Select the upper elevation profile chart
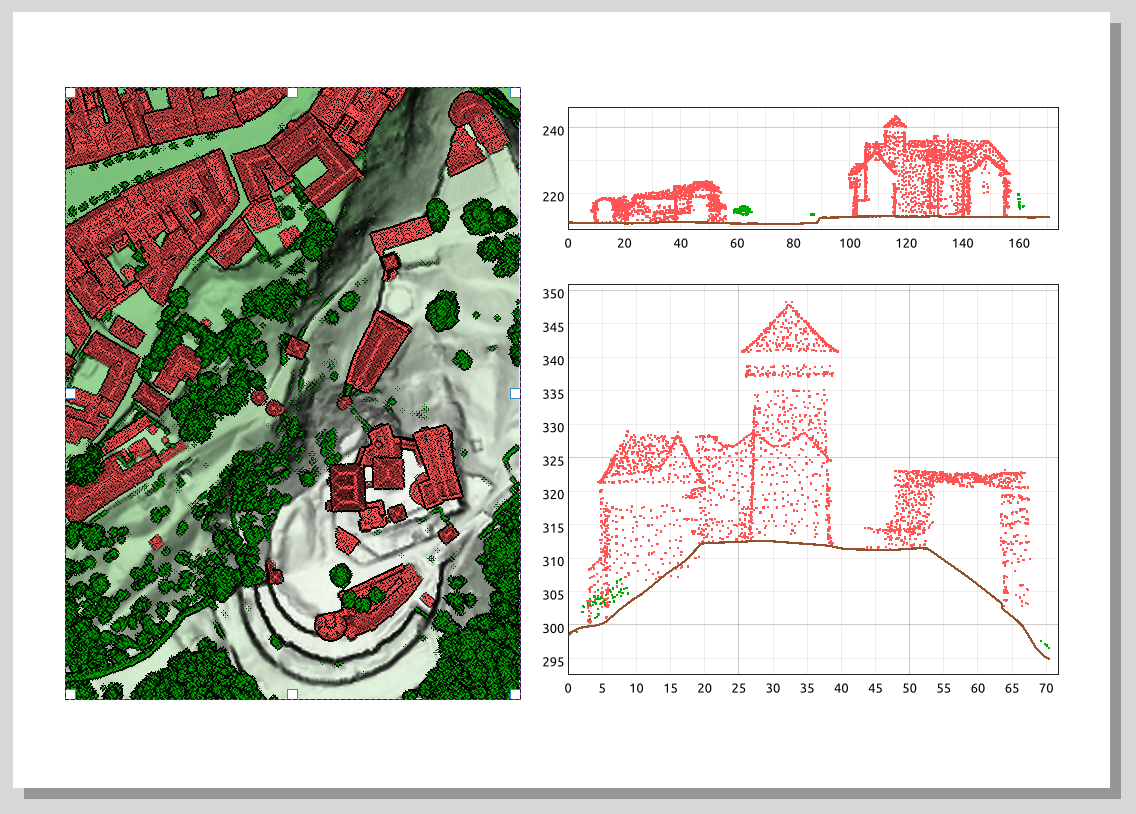This screenshot has width=1136, height=814. [x=812, y=168]
